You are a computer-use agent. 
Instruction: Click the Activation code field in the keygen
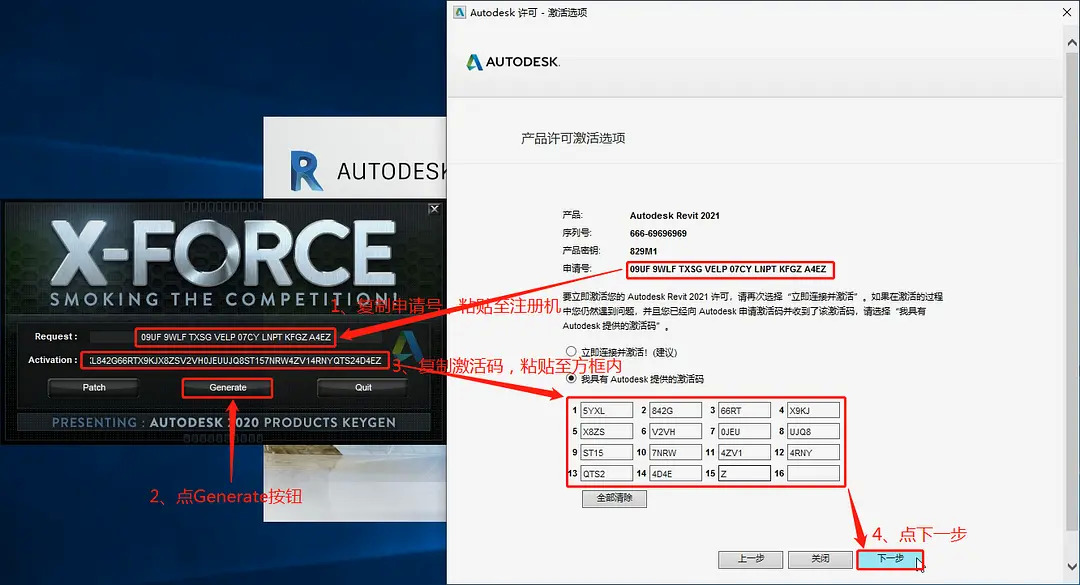pyautogui.click(x=235, y=360)
